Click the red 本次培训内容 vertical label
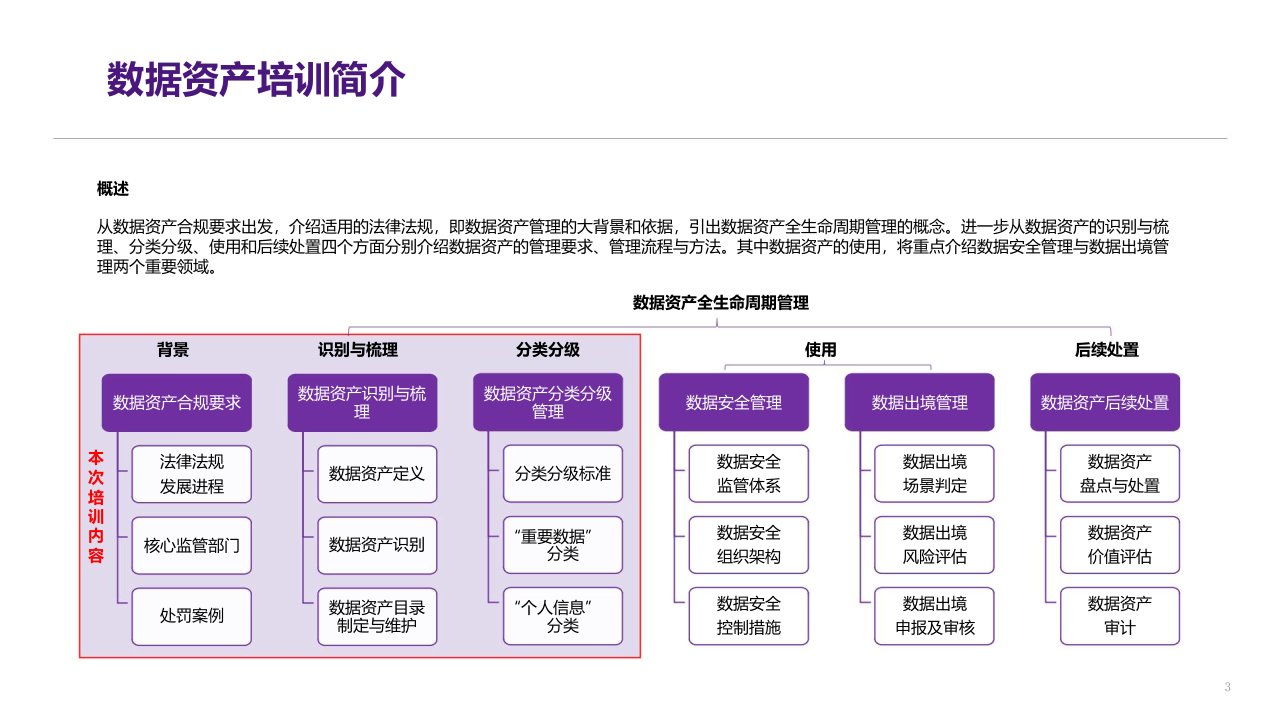 click(96, 507)
